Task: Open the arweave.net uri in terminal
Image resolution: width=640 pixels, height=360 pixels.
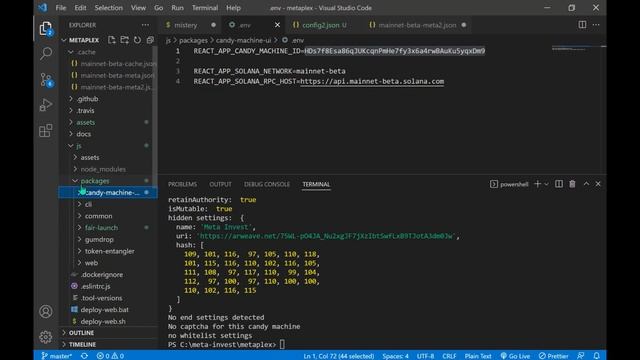Action: [326, 236]
